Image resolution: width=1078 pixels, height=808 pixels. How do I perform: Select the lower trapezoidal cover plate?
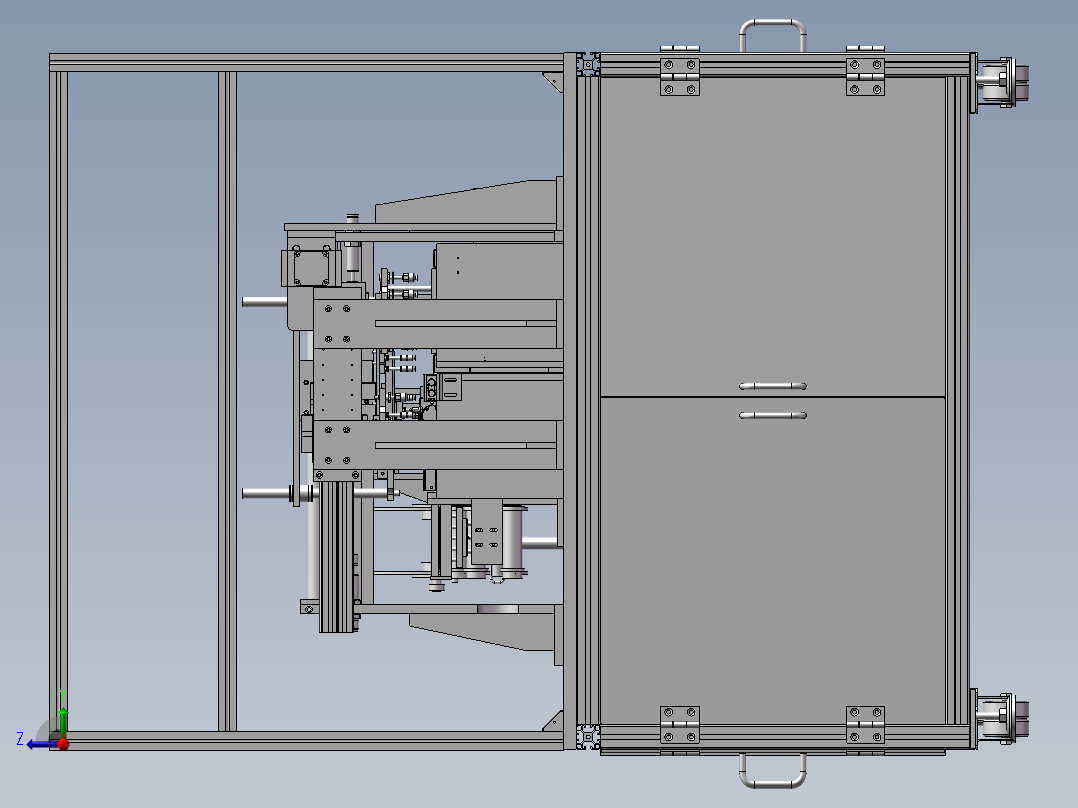coord(482,632)
